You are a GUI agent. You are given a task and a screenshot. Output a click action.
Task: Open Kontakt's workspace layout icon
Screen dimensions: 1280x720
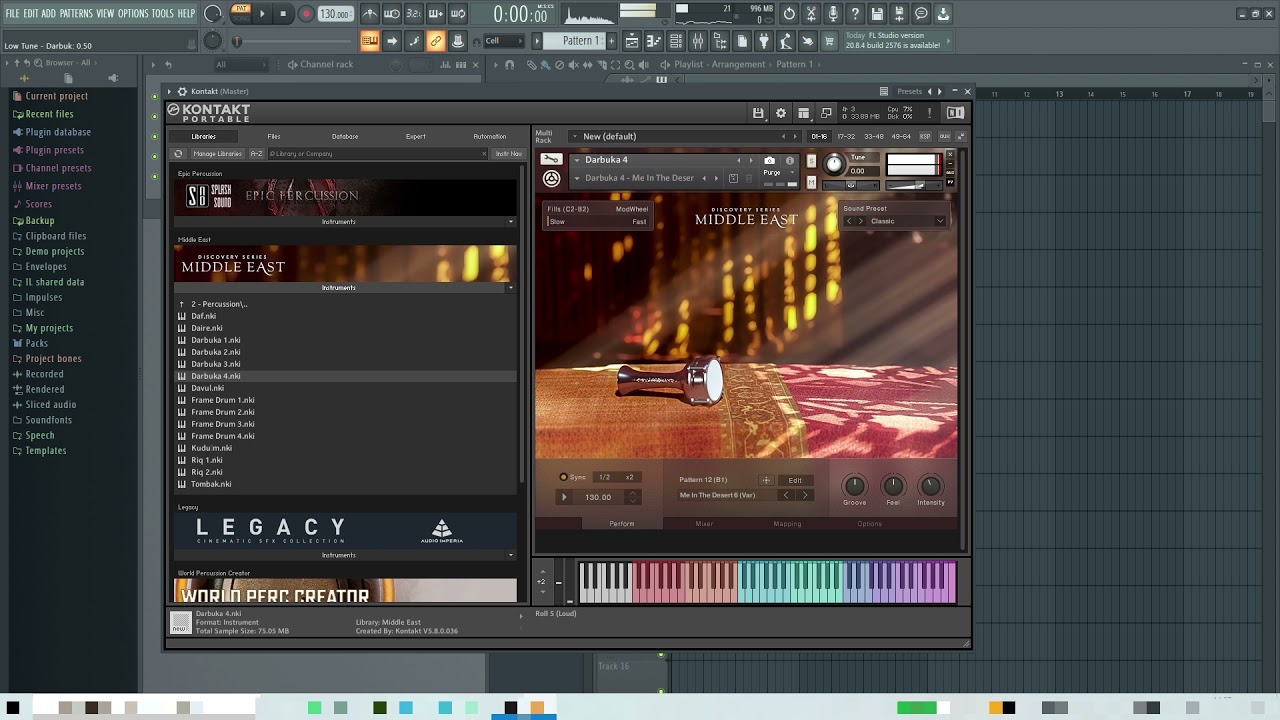pyautogui.click(x=804, y=113)
